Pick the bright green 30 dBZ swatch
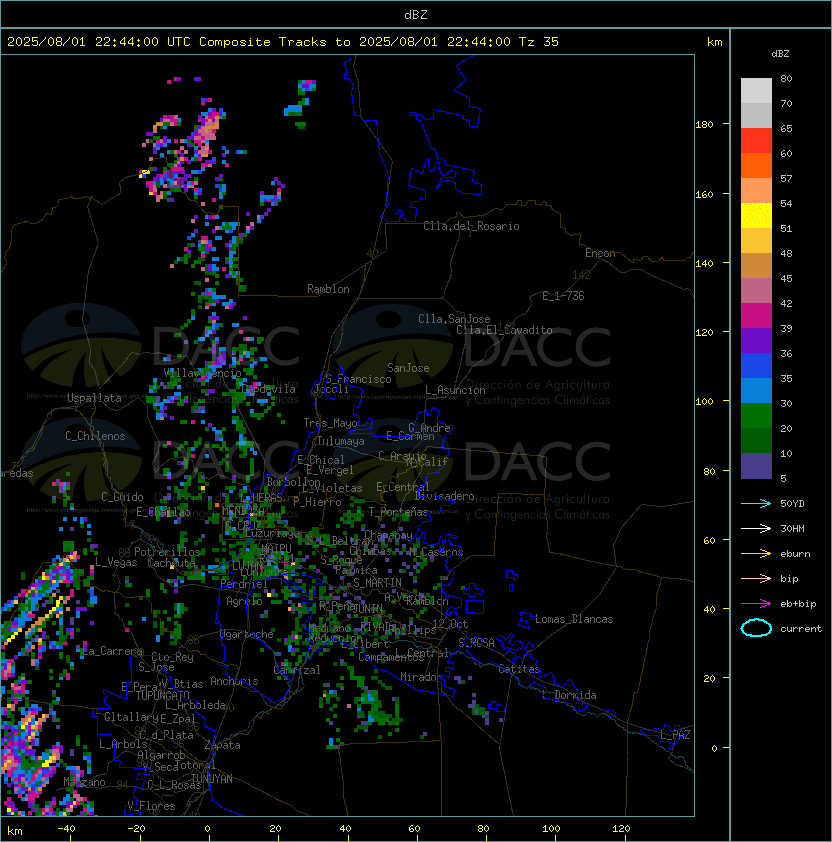Viewport: 832px width, 842px height. [756, 415]
